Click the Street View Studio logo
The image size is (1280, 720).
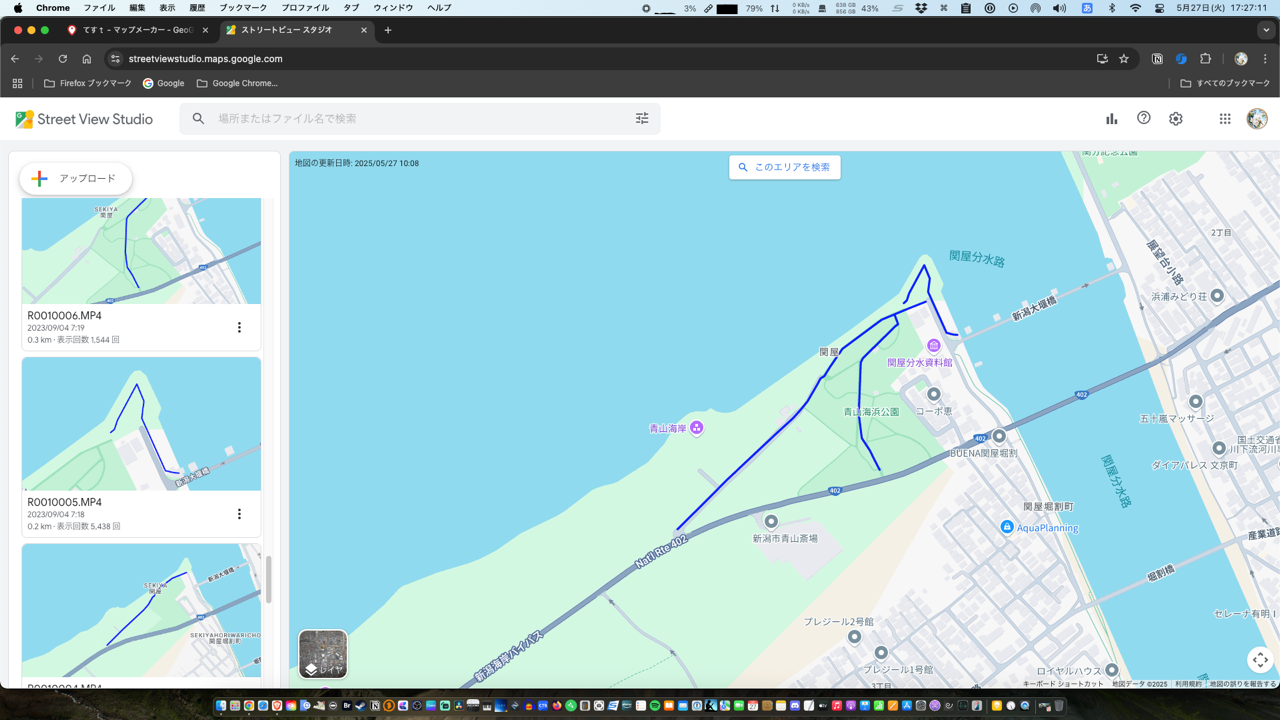[x=84, y=119]
